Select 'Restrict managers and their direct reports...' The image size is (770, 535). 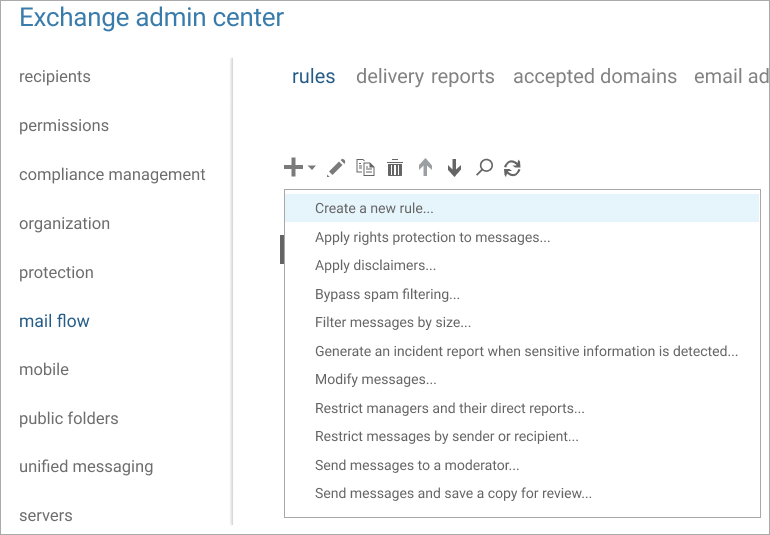click(x=522, y=408)
